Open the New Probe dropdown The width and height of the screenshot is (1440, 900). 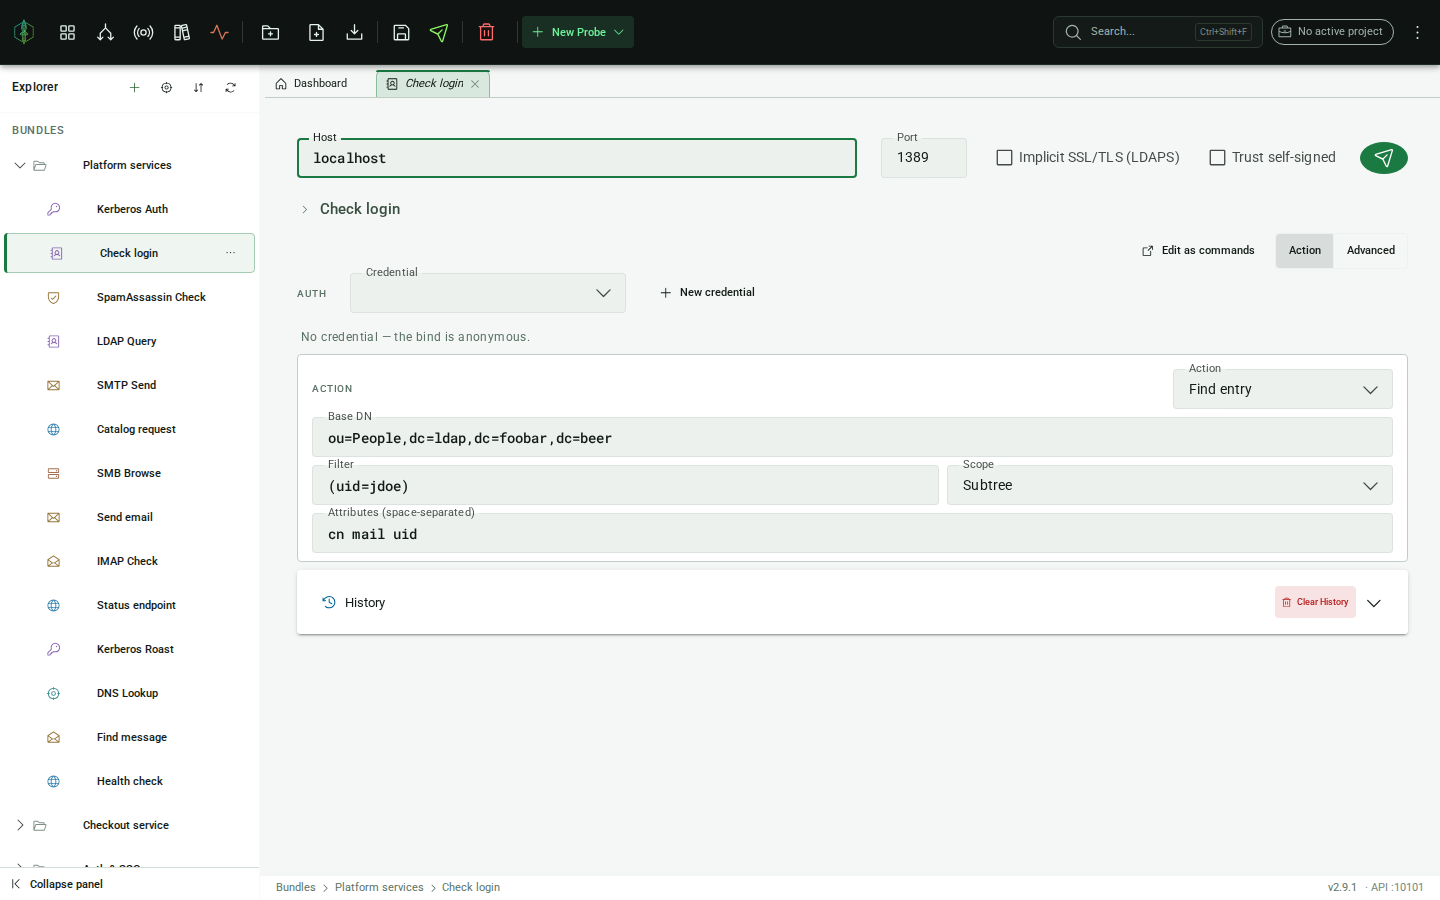[x=578, y=32]
